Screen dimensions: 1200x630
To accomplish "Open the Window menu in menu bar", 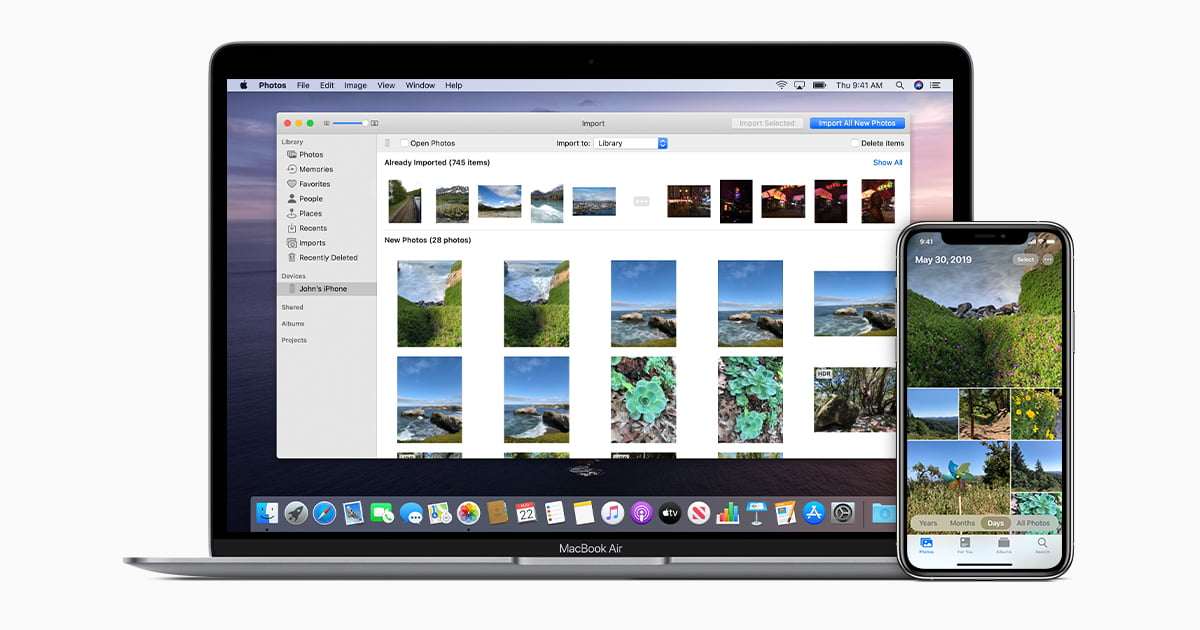I will tap(420, 86).
